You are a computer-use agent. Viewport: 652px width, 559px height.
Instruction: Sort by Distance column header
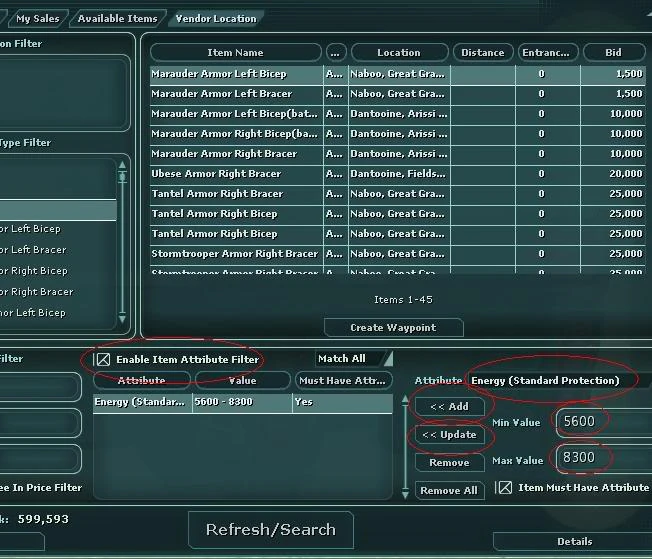(x=482, y=53)
